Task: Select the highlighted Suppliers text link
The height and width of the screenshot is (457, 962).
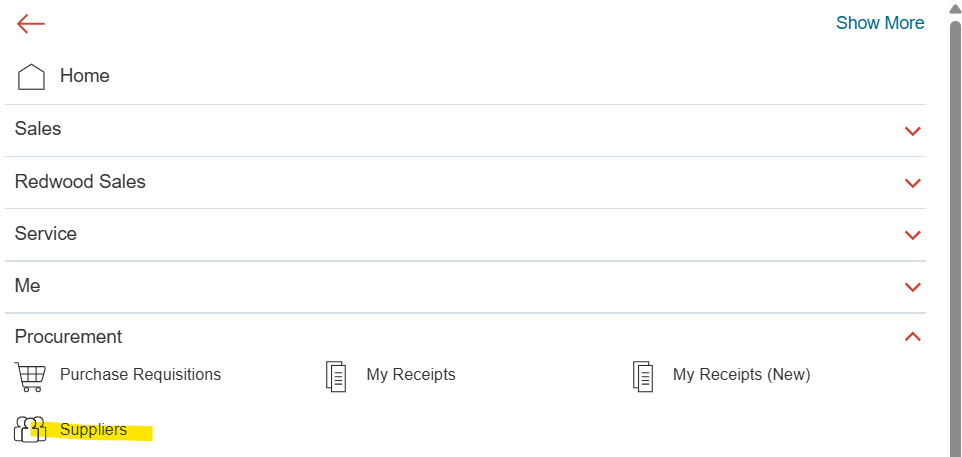Action: coord(93,430)
